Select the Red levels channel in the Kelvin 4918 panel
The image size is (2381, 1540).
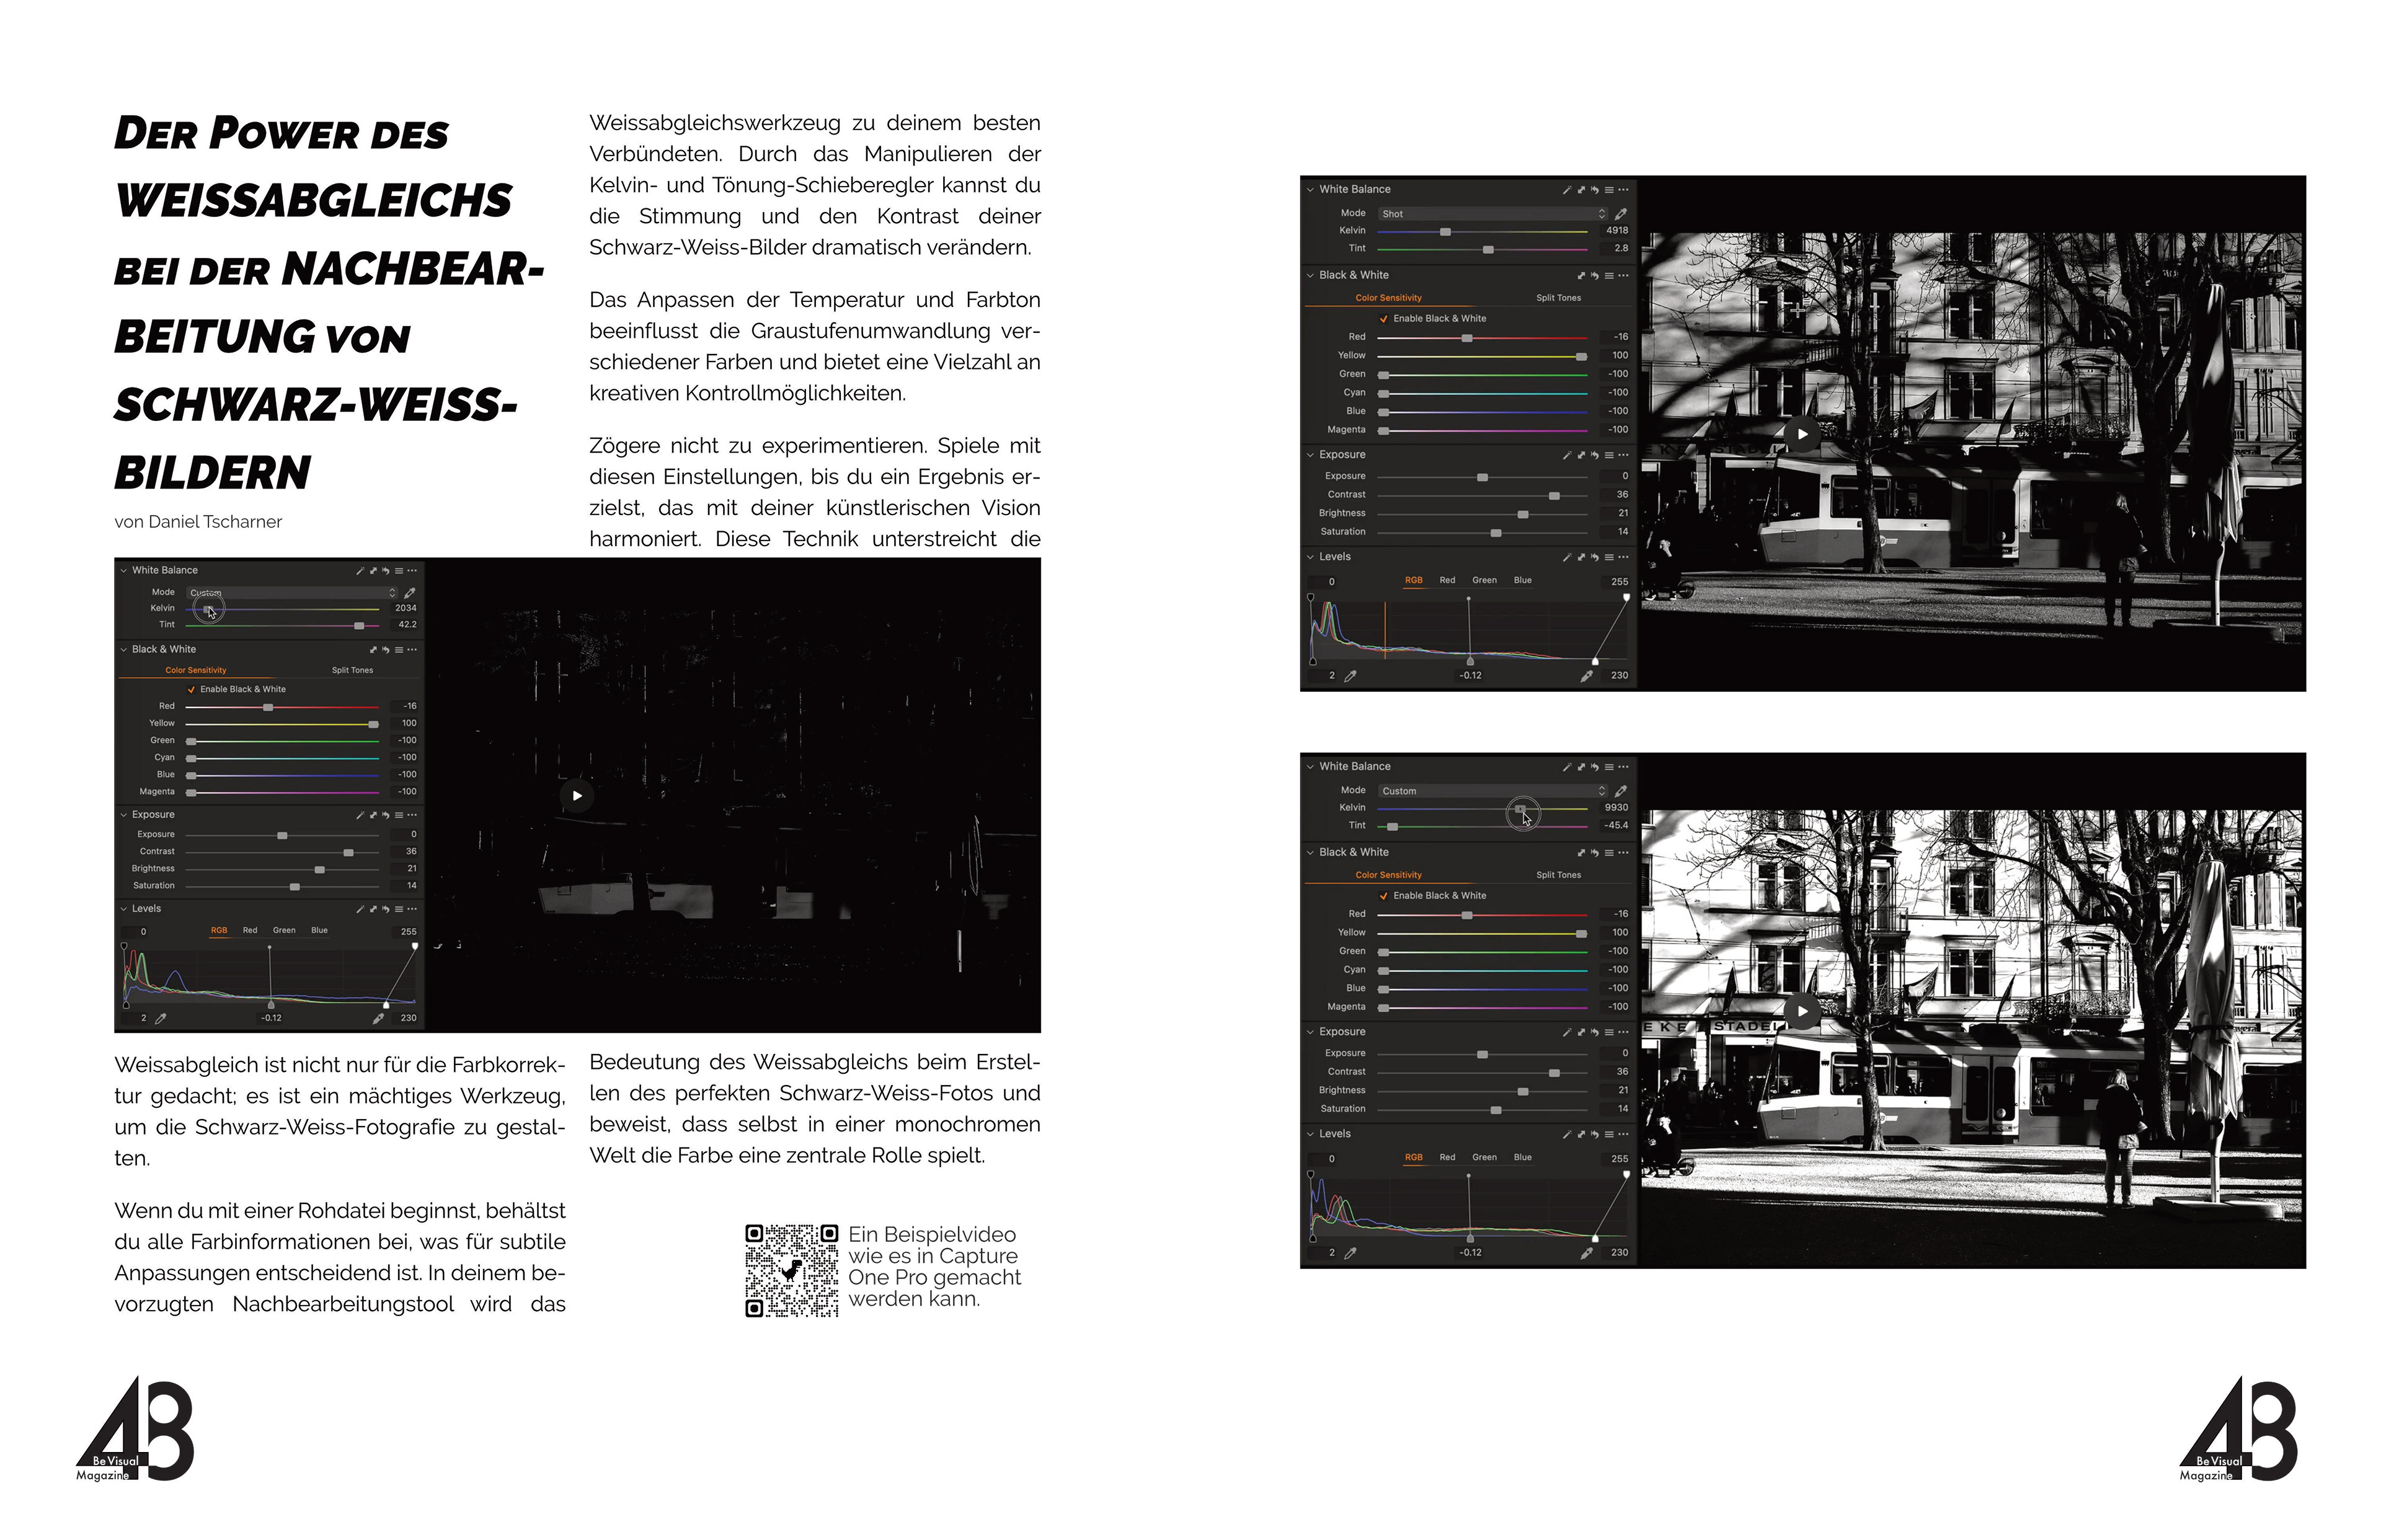click(x=1447, y=580)
